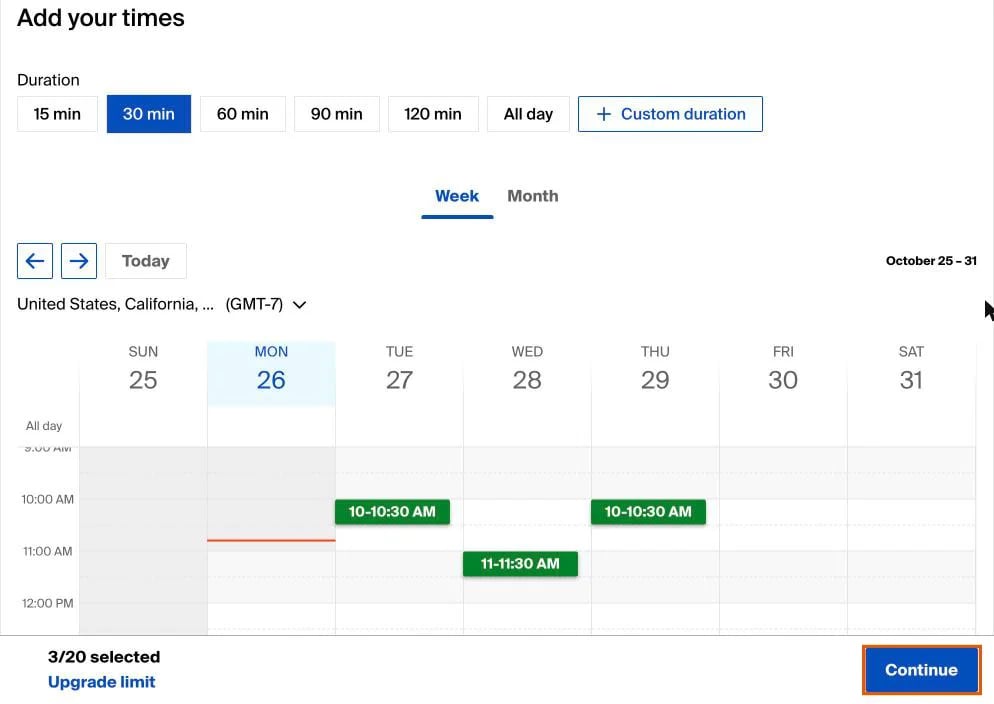This screenshot has width=994, height=704.
Task: Click the 12:00 PM time label
Action: tap(48, 603)
